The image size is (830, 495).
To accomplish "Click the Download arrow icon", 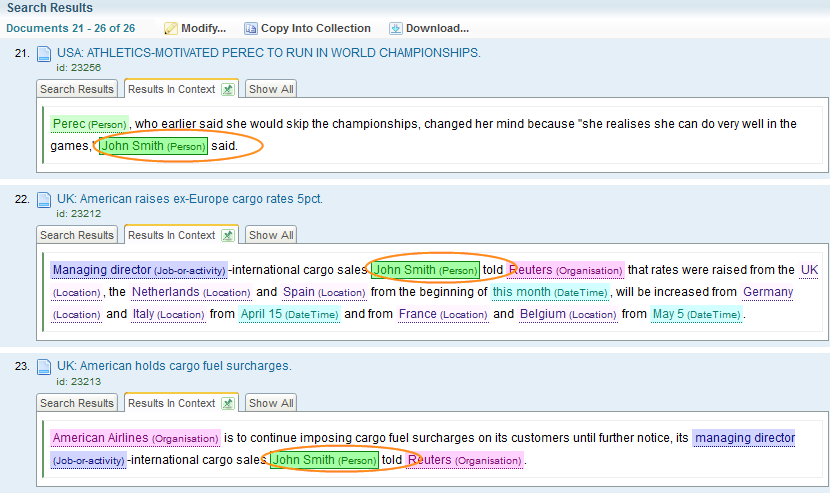I will coord(396,28).
